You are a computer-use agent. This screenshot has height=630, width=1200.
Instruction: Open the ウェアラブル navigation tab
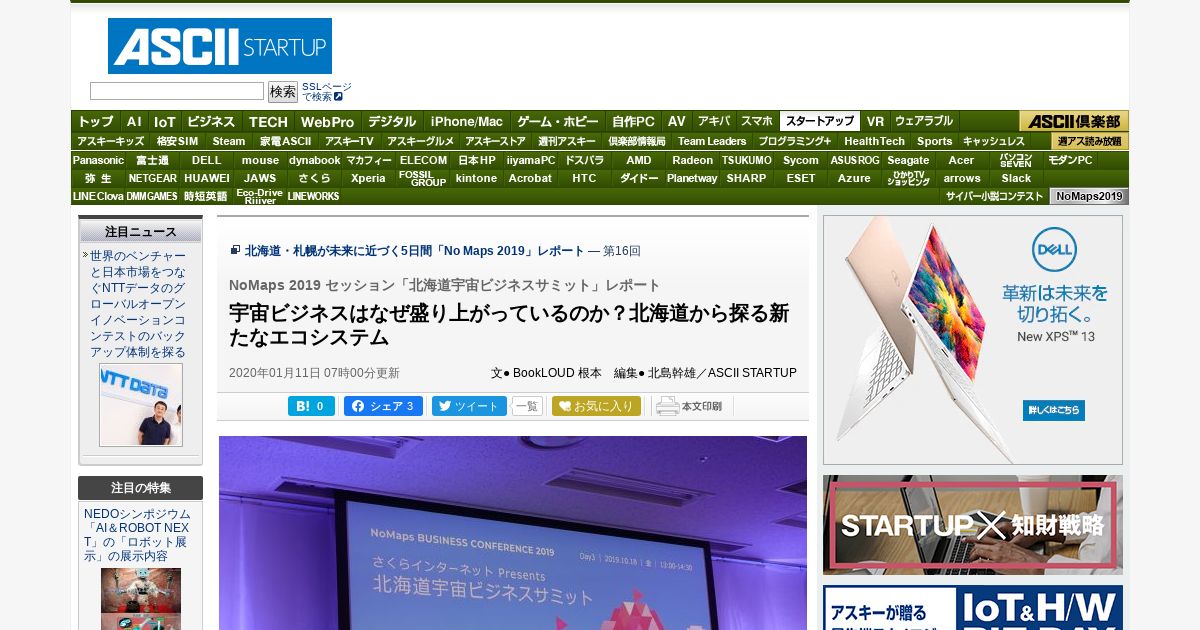924,121
